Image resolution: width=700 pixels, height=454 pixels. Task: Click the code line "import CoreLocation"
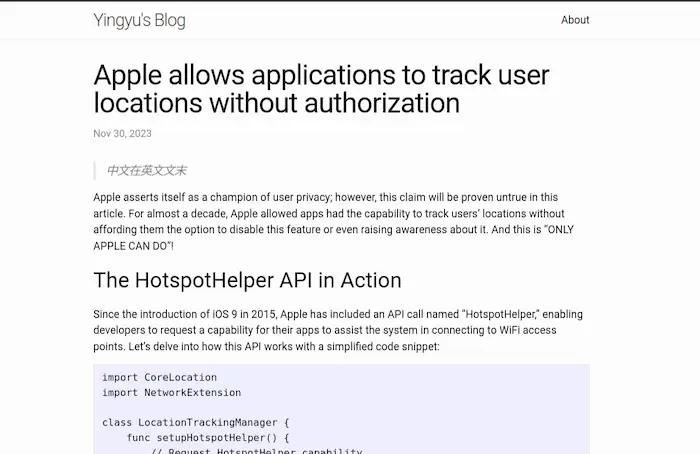click(x=159, y=377)
